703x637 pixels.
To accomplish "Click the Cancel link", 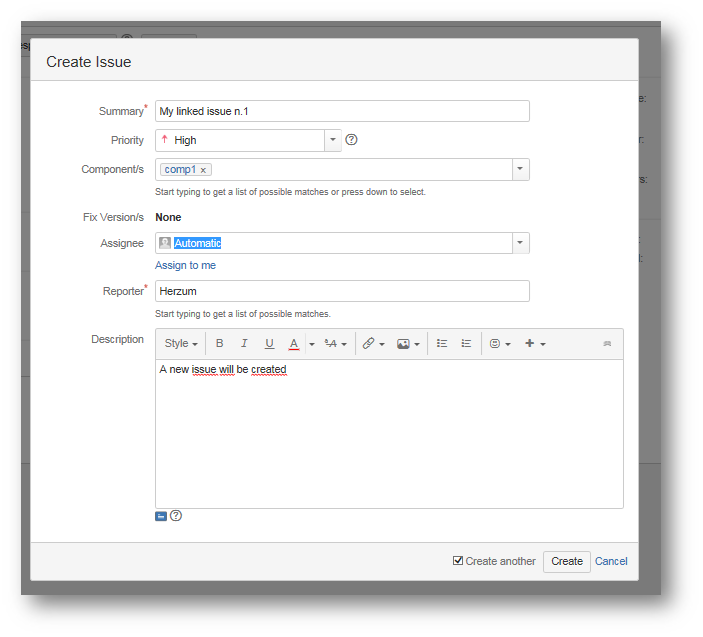I will click(x=611, y=561).
